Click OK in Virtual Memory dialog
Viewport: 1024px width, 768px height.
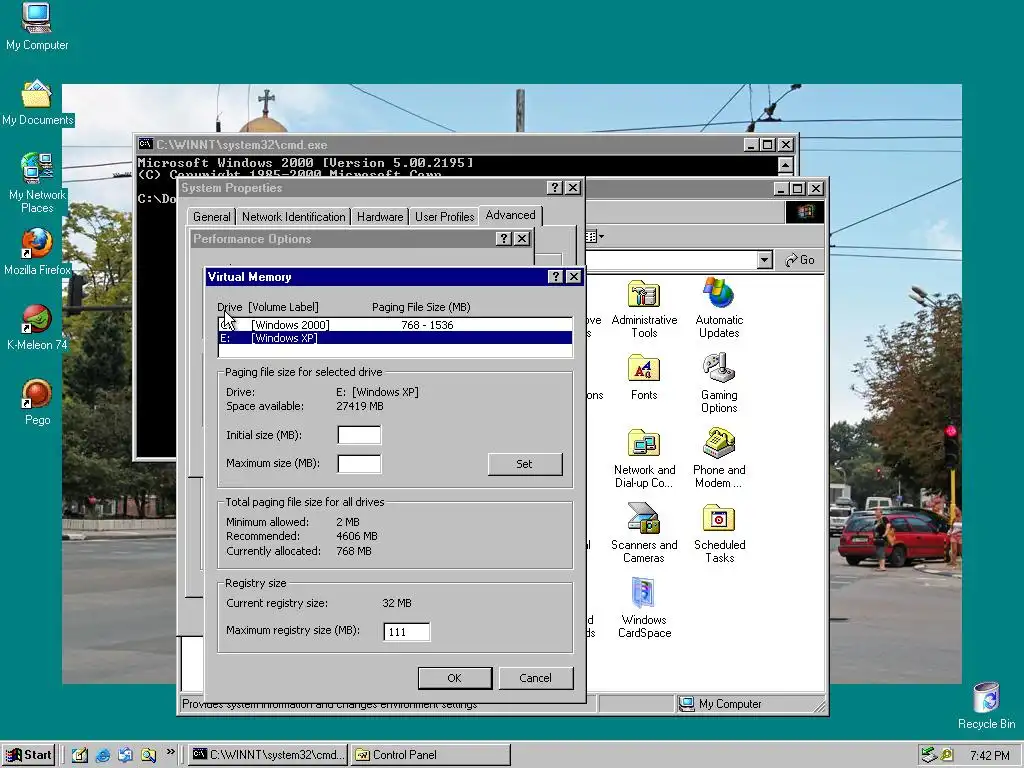455,678
